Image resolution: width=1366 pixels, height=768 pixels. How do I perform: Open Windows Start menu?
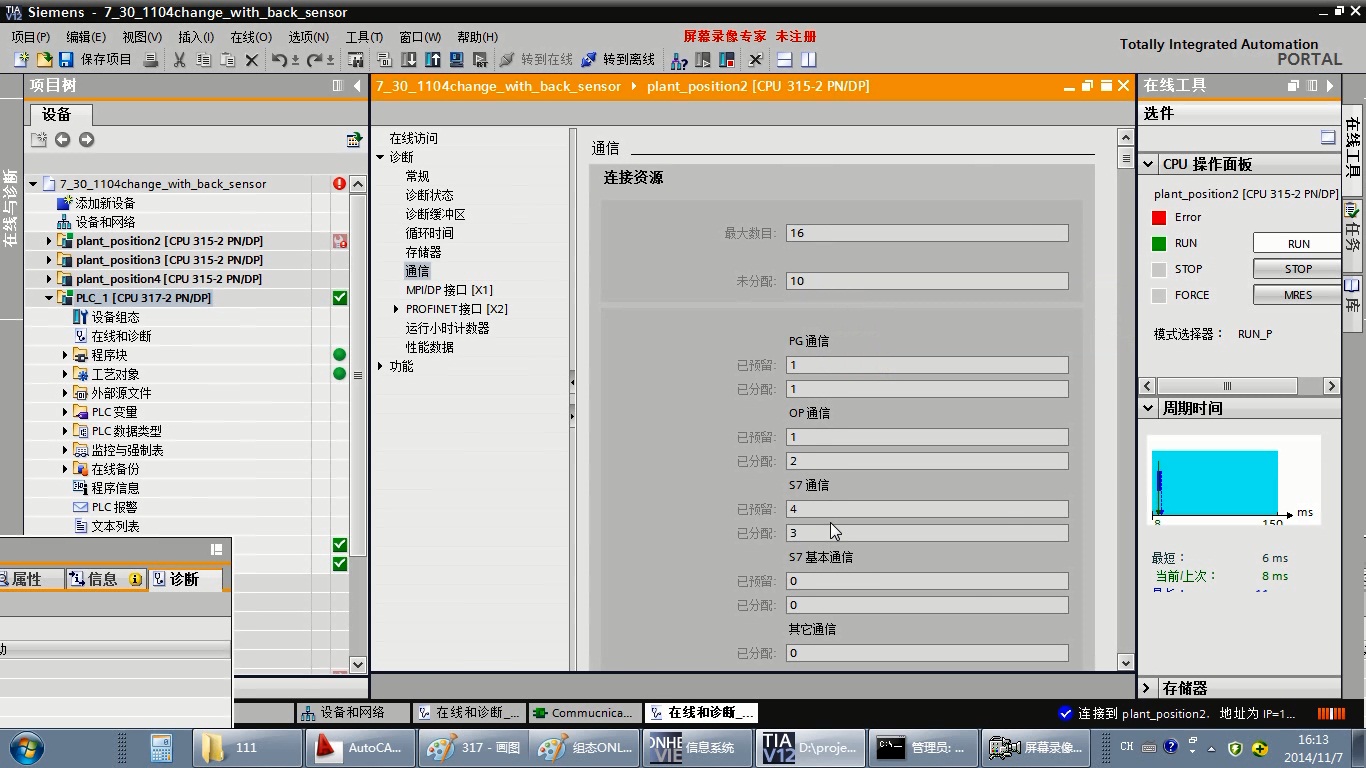pos(27,747)
